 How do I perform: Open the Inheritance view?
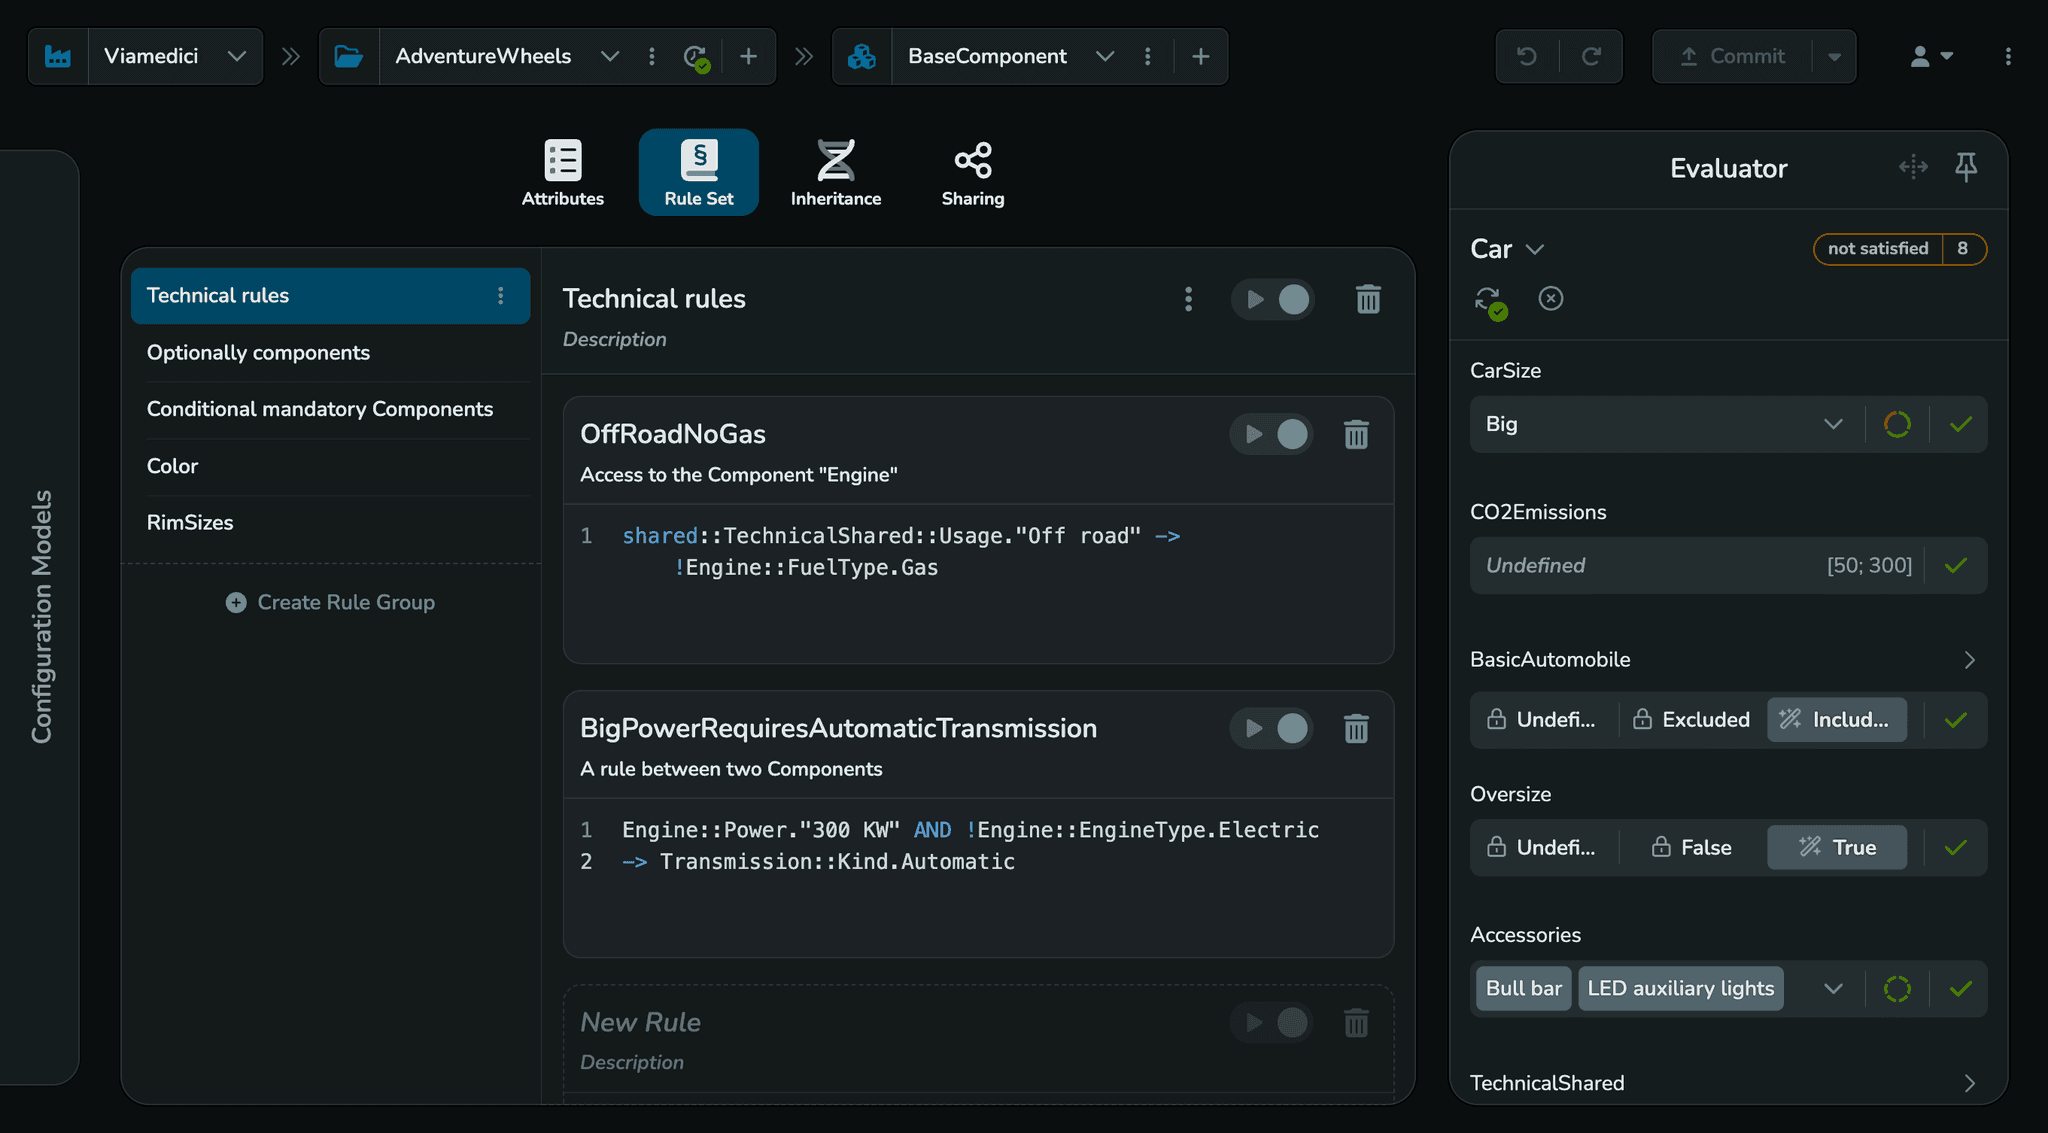[835, 172]
